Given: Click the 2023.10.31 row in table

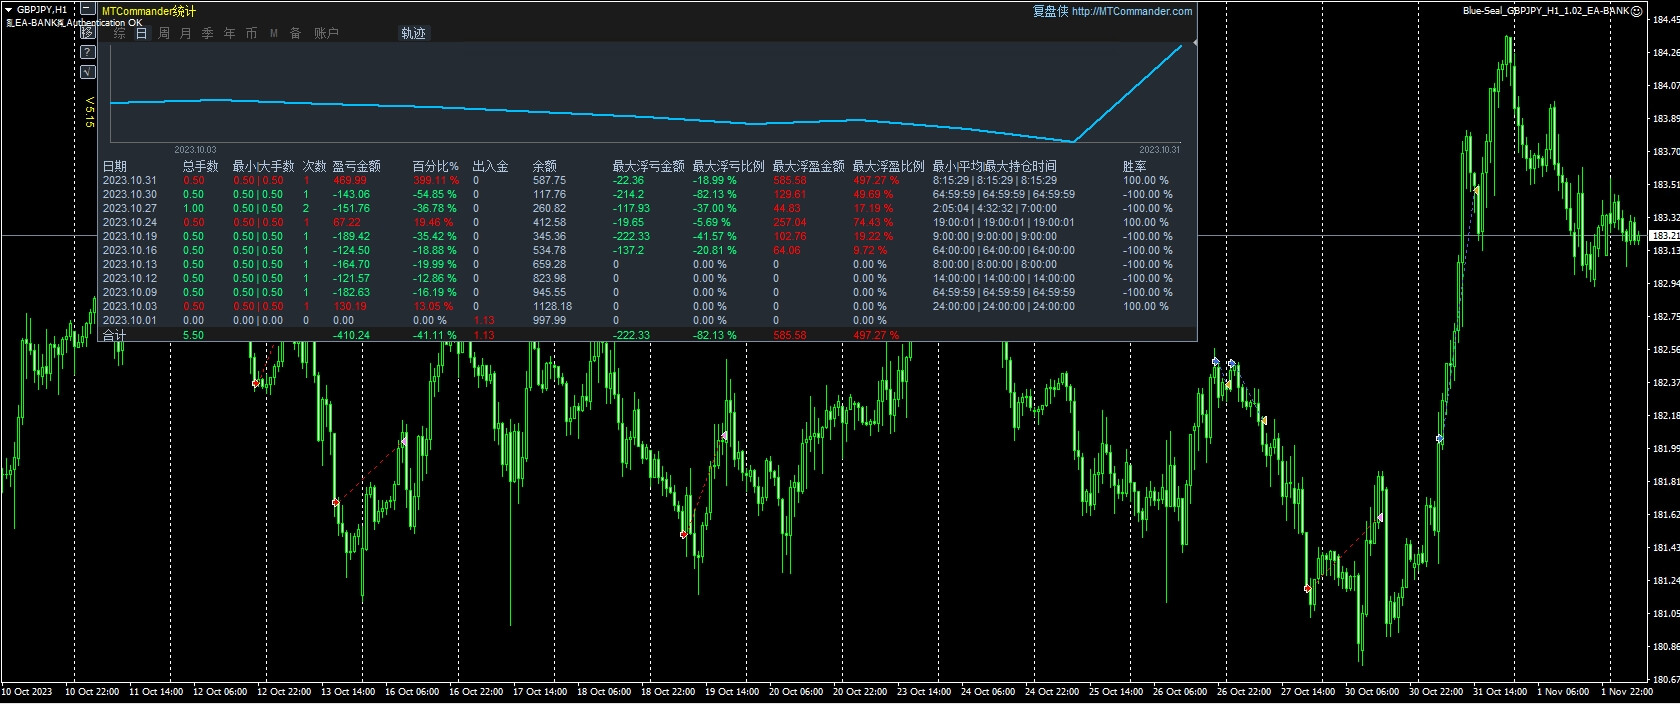Looking at the screenshot, I should click(x=130, y=181).
